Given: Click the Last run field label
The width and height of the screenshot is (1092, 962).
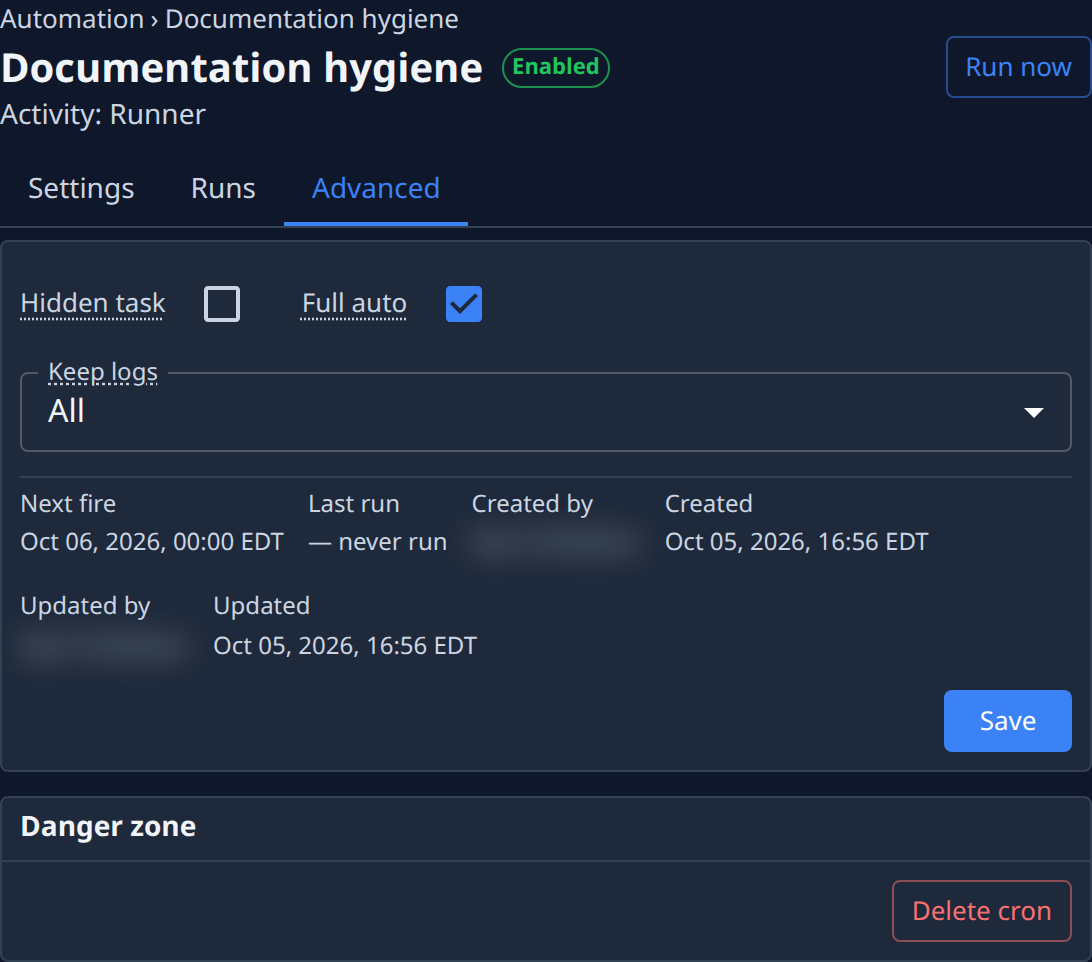Looking at the screenshot, I should click(354, 504).
